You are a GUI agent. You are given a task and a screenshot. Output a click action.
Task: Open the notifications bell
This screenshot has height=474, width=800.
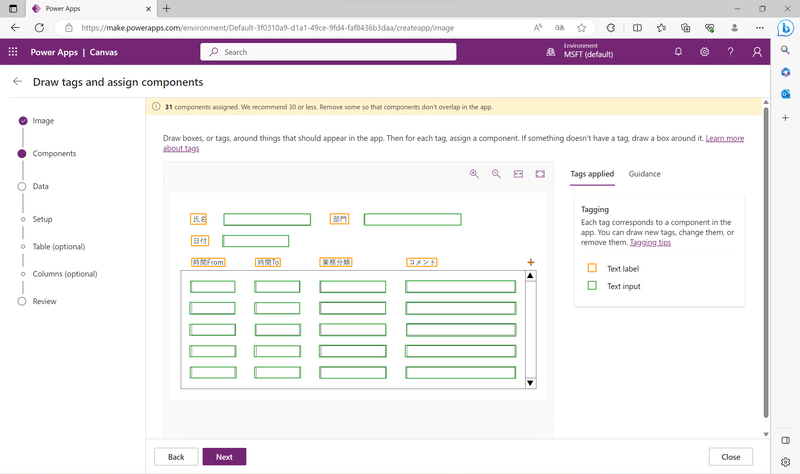click(678, 52)
